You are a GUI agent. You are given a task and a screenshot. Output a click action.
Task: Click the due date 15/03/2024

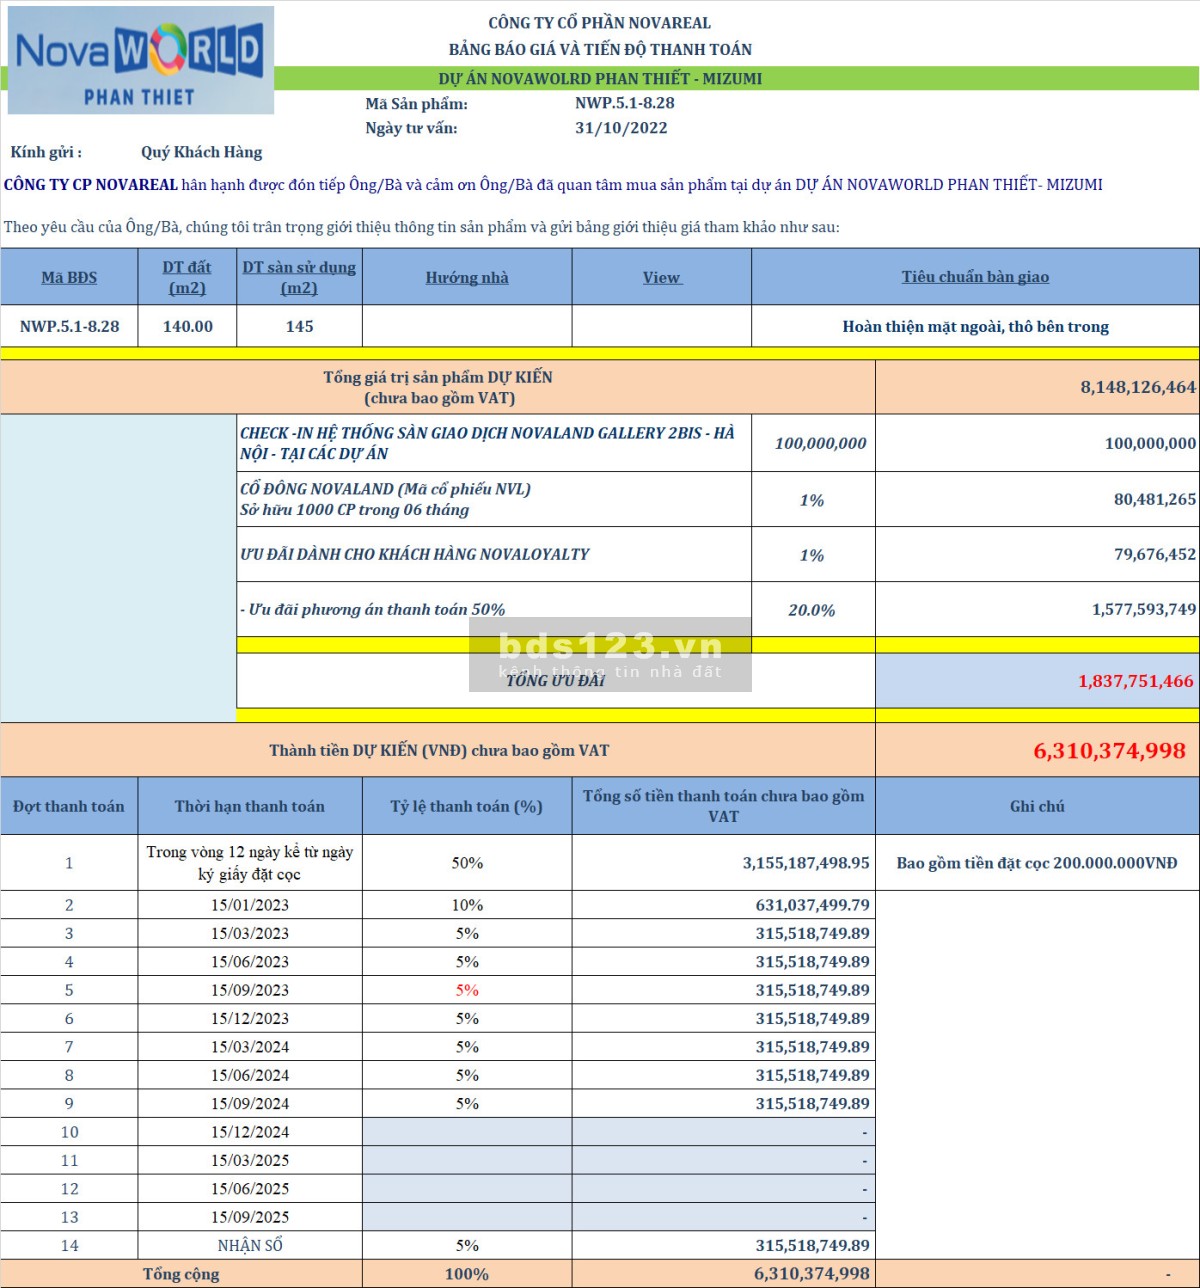(250, 1047)
